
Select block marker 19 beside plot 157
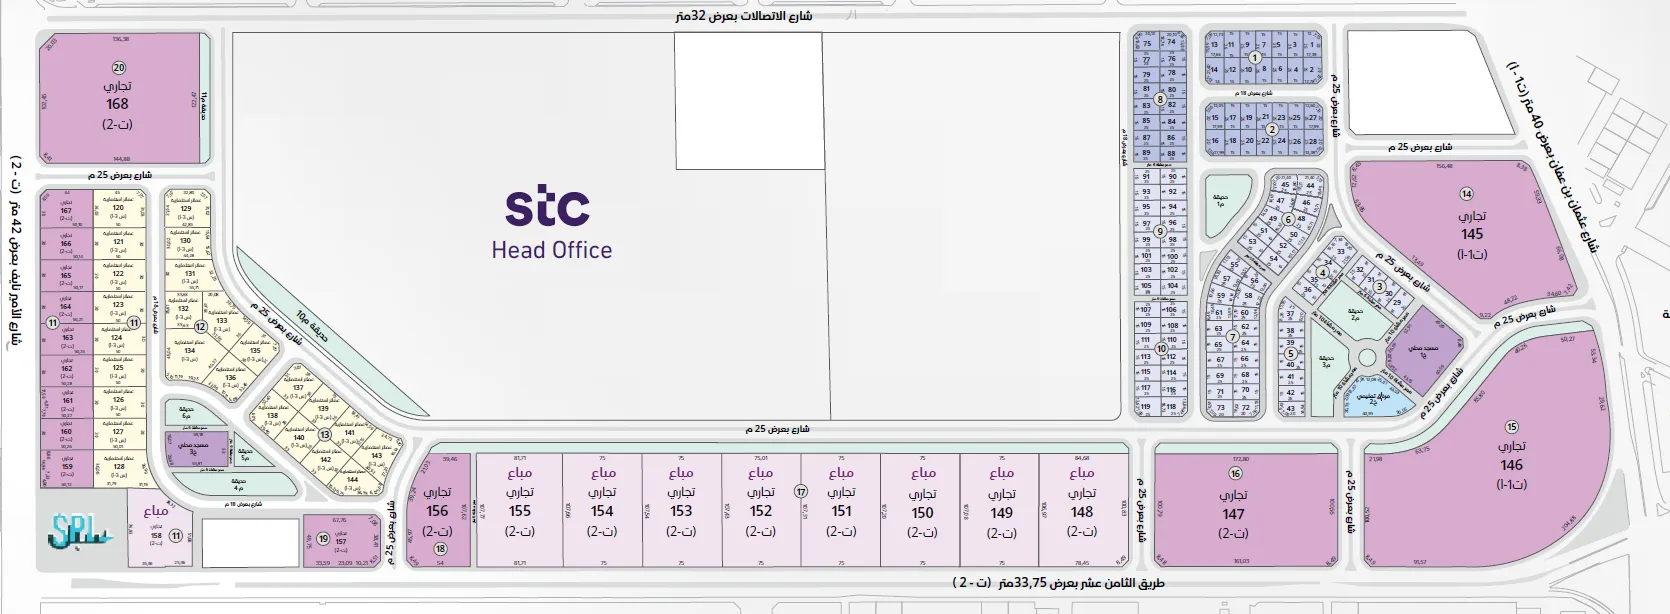coord(323,538)
